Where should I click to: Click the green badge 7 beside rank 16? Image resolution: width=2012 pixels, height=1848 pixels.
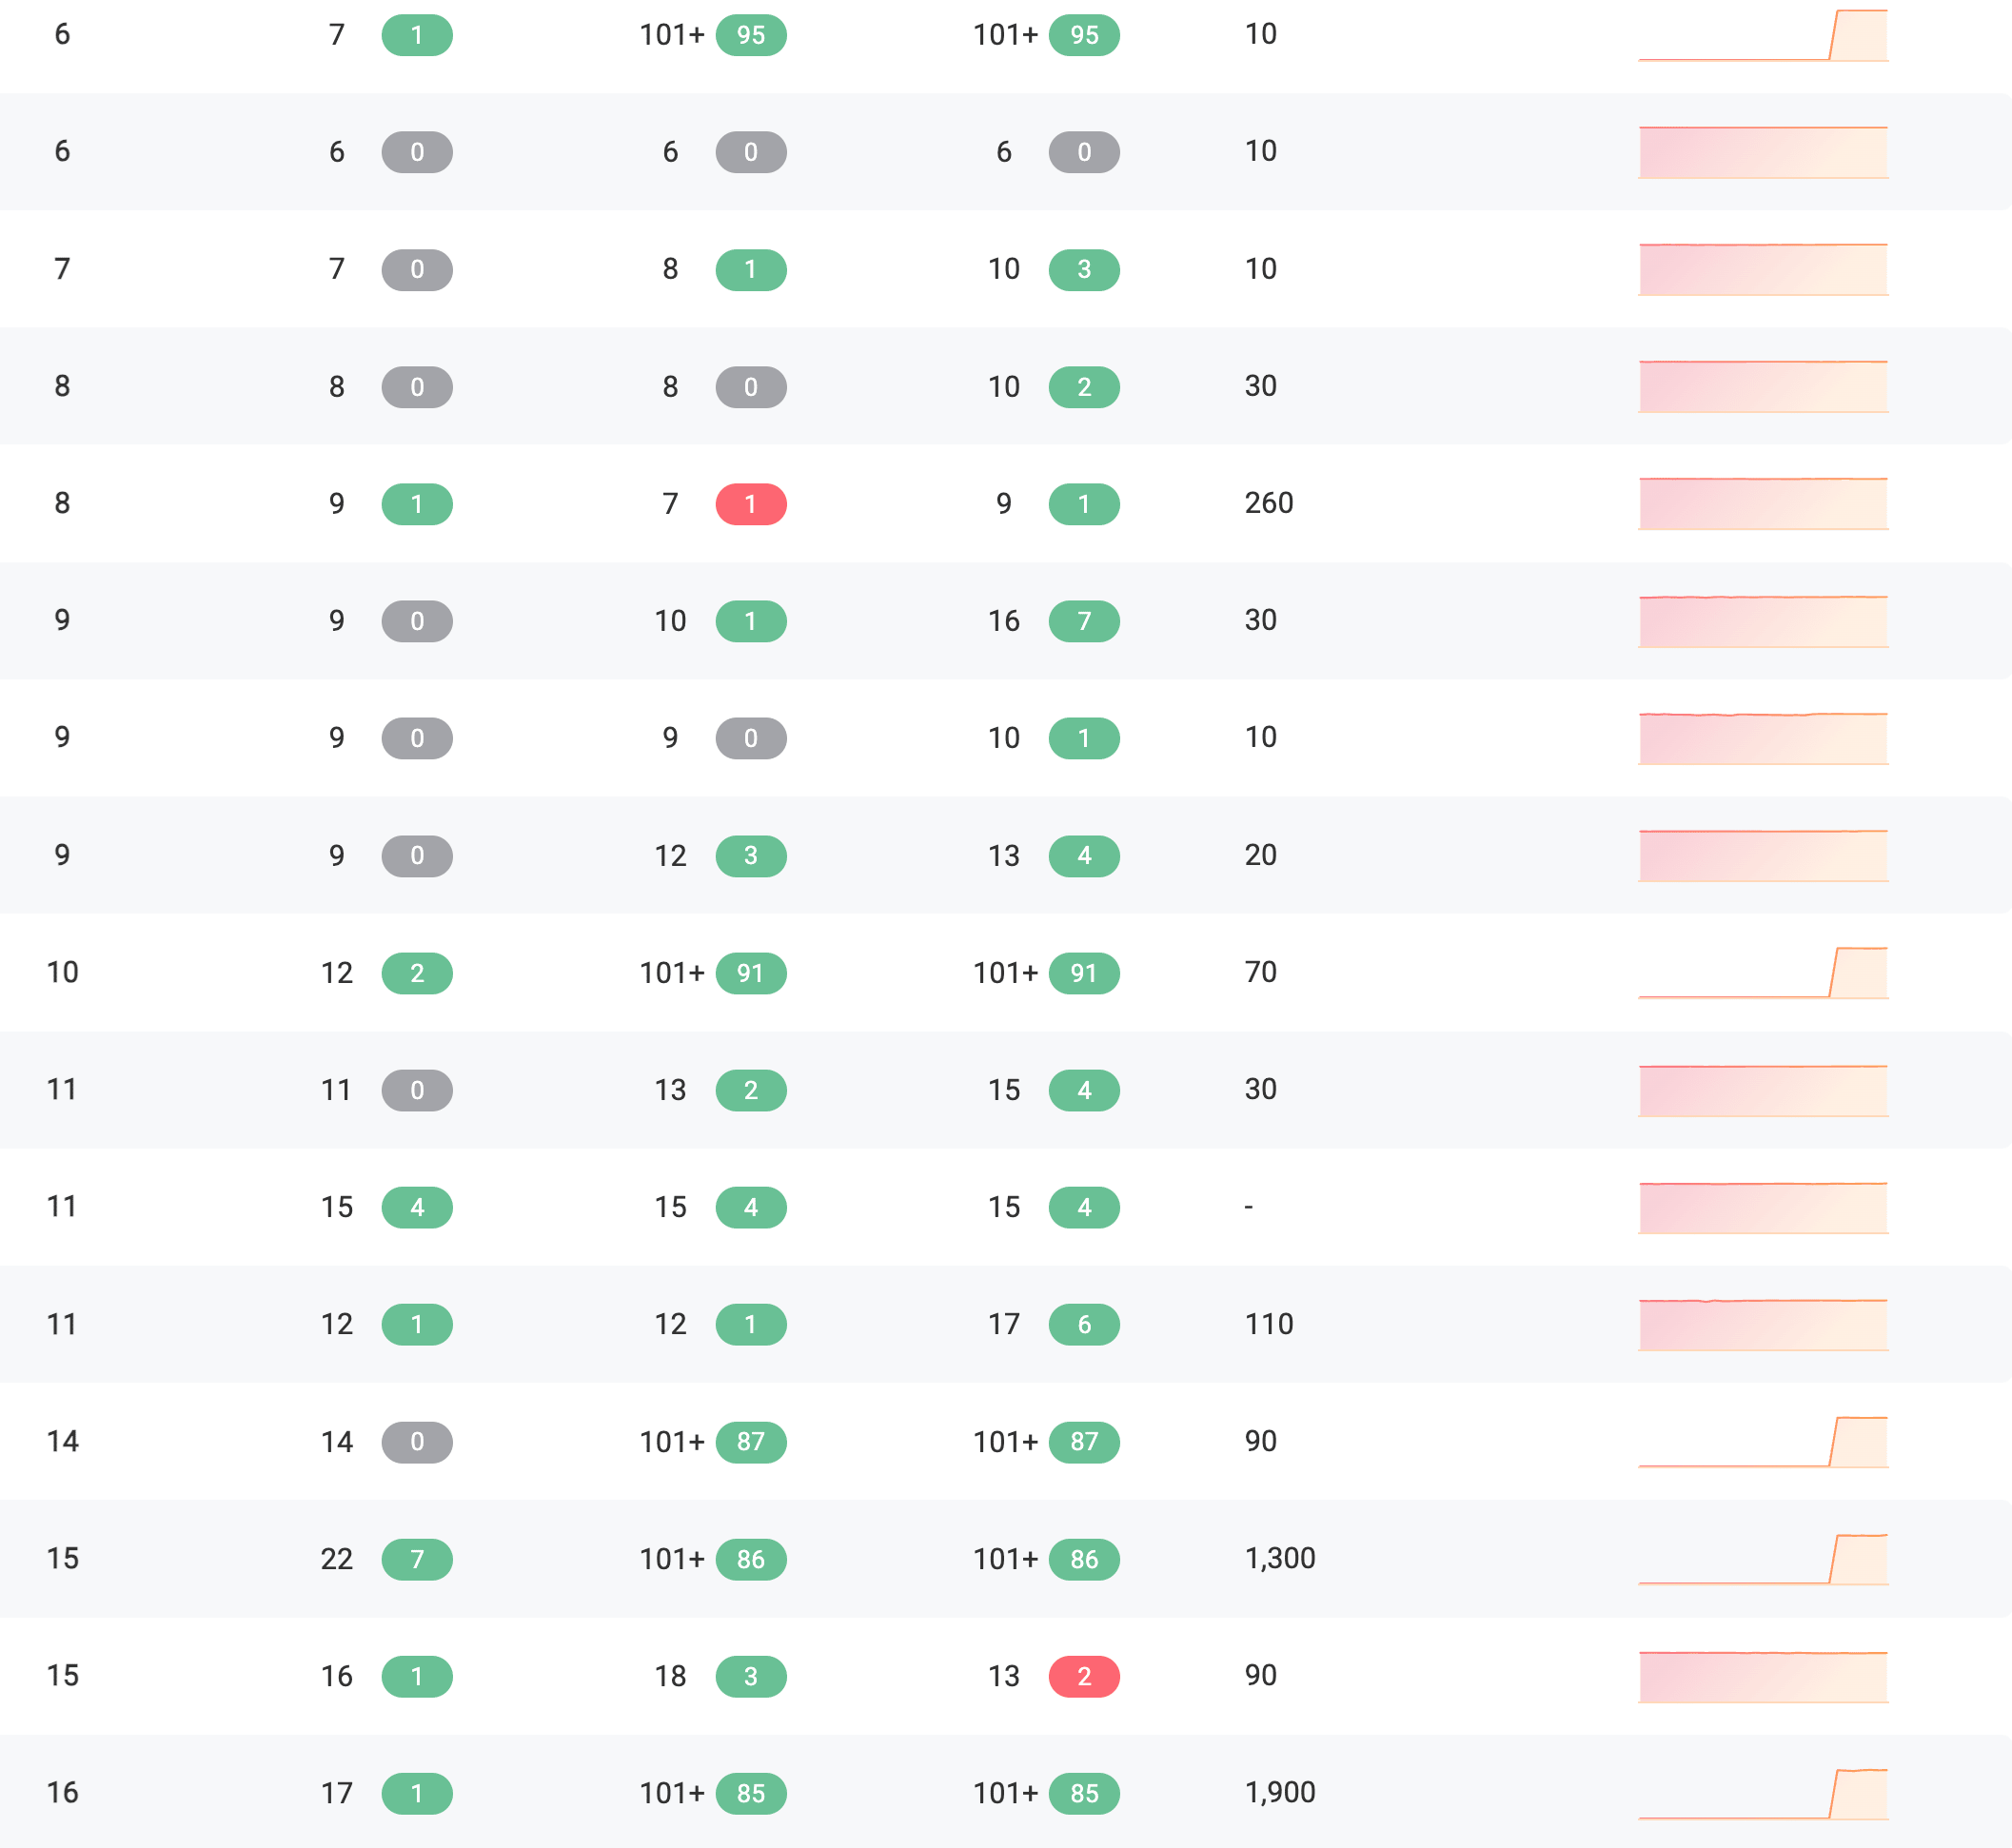click(x=1084, y=621)
